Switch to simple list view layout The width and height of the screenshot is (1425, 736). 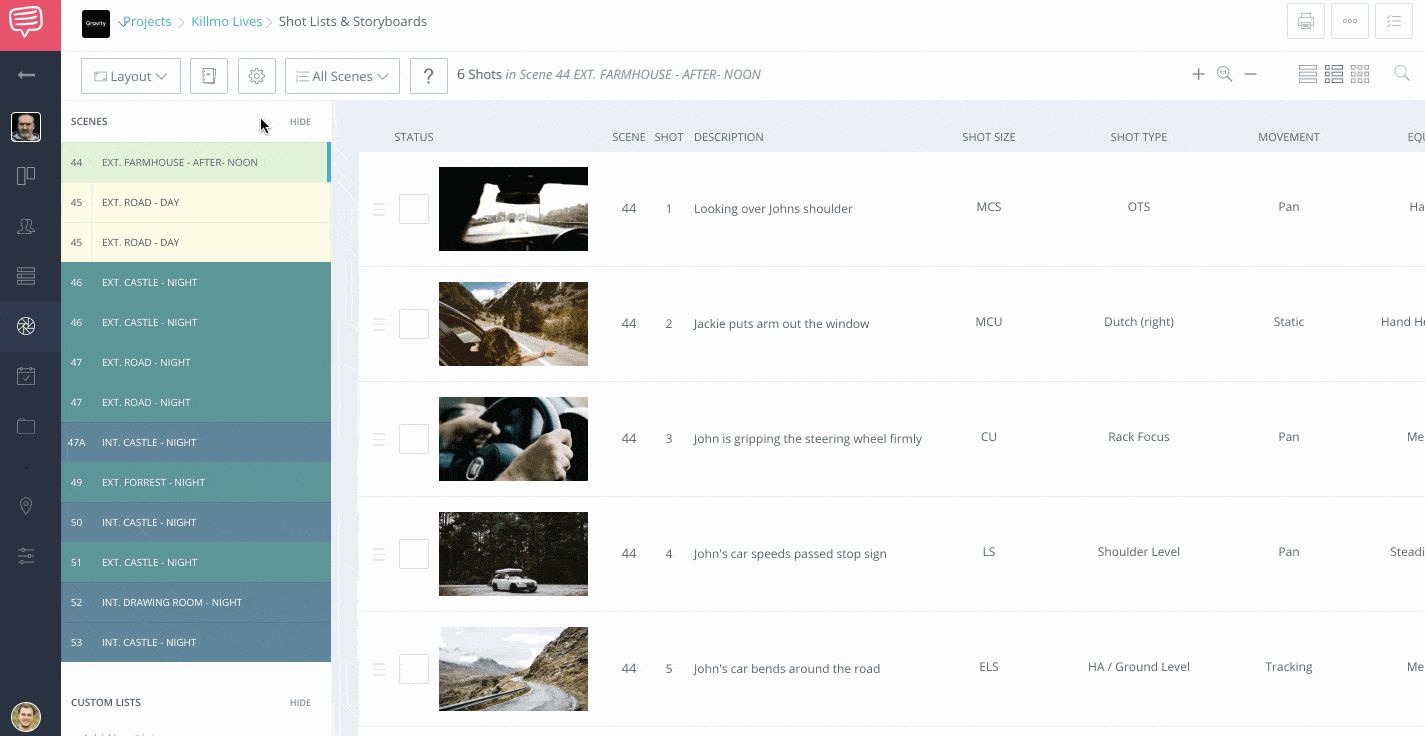pyautogui.click(x=1307, y=73)
